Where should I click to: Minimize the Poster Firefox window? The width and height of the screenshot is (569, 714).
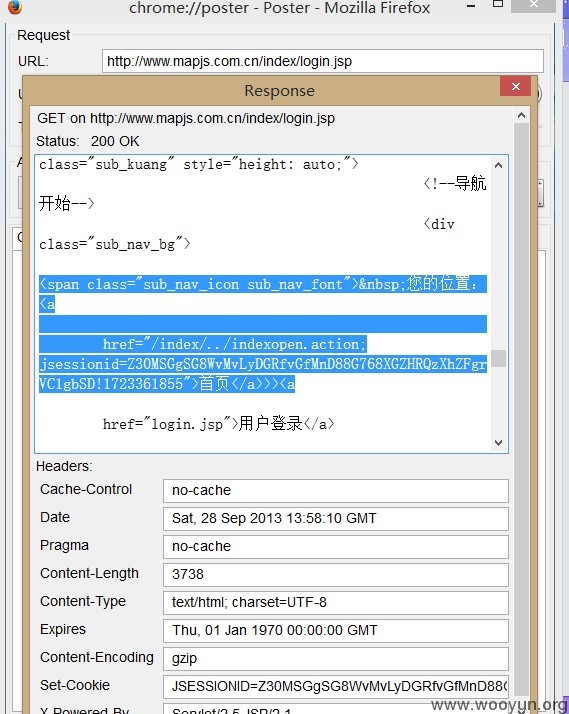(x=471, y=6)
